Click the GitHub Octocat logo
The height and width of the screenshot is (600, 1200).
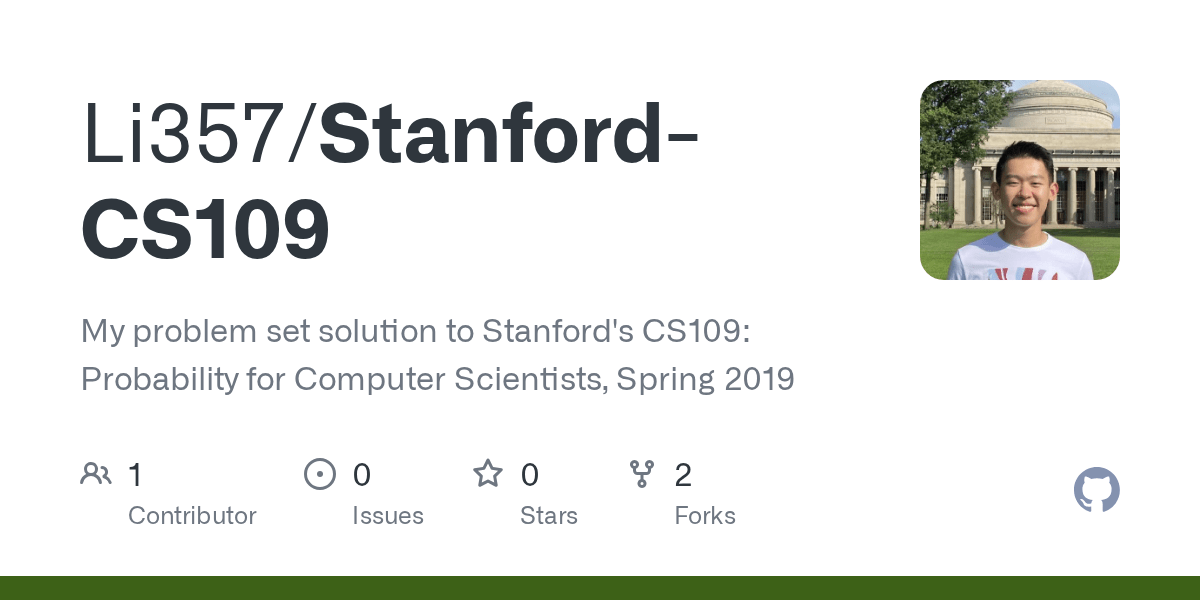tap(1096, 490)
